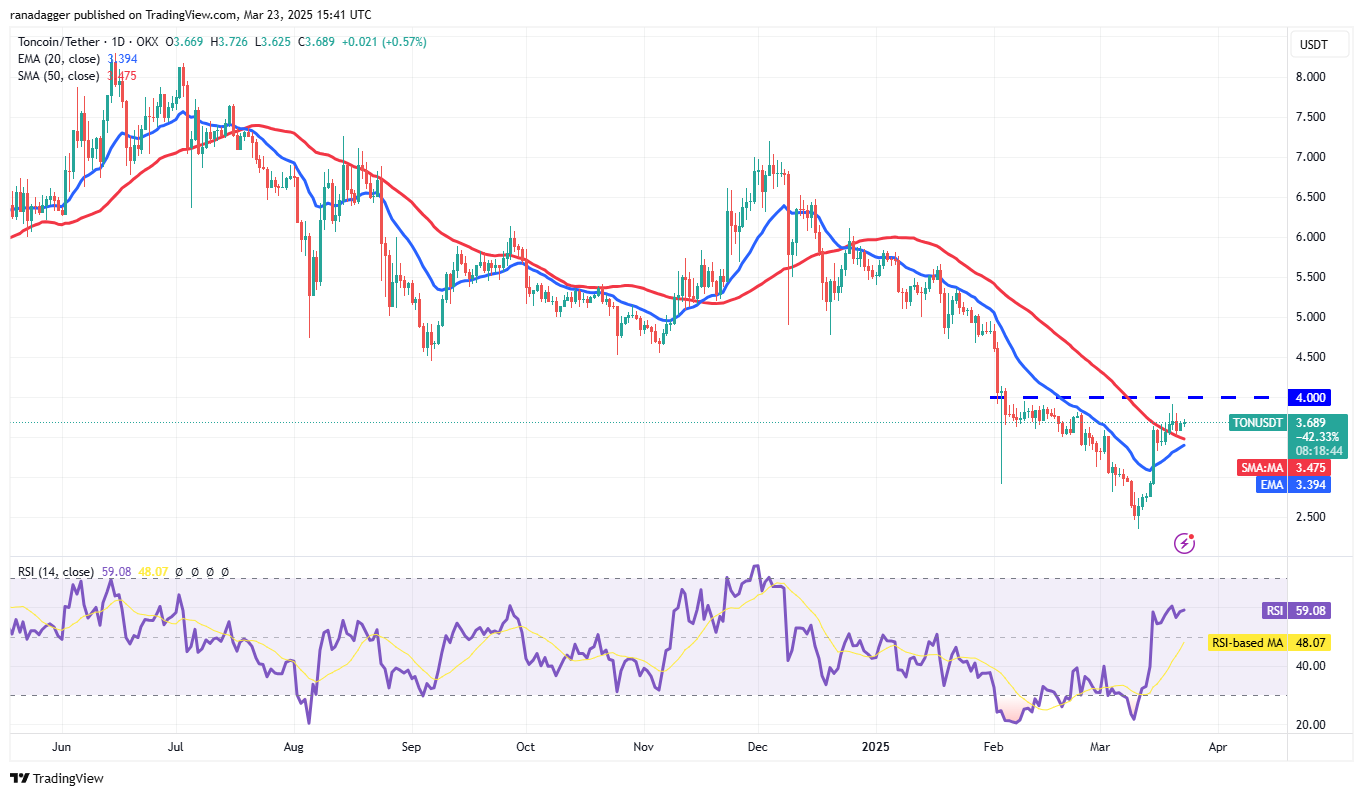Click the TradingView logo at bottom left
Image resolution: width=1363 pixels, height=796 pixels.
(57, 778)
